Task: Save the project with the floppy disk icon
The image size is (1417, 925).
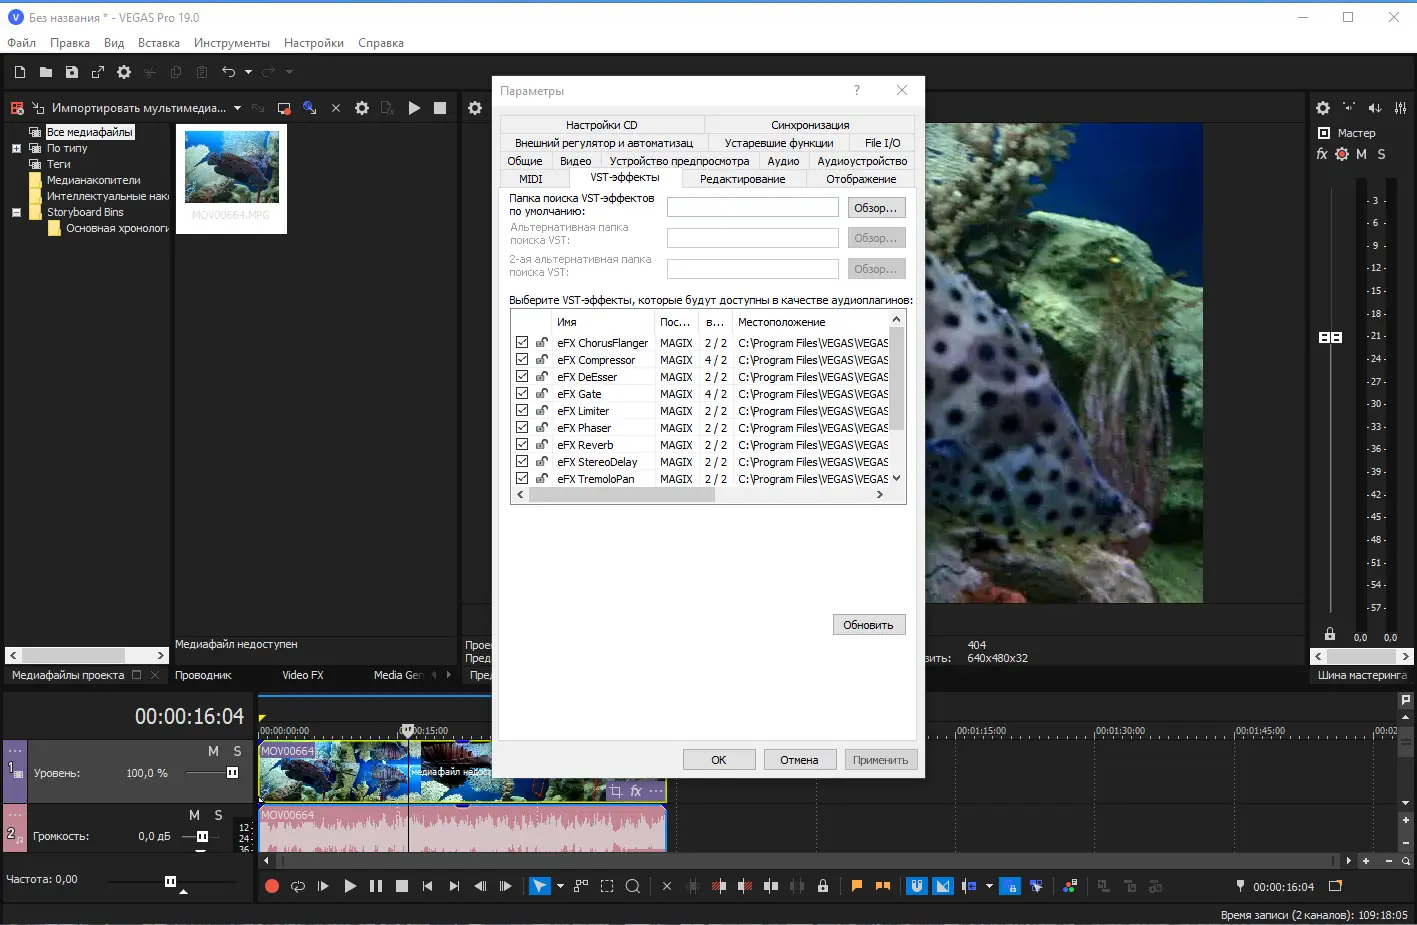Action: click(72, 72)
